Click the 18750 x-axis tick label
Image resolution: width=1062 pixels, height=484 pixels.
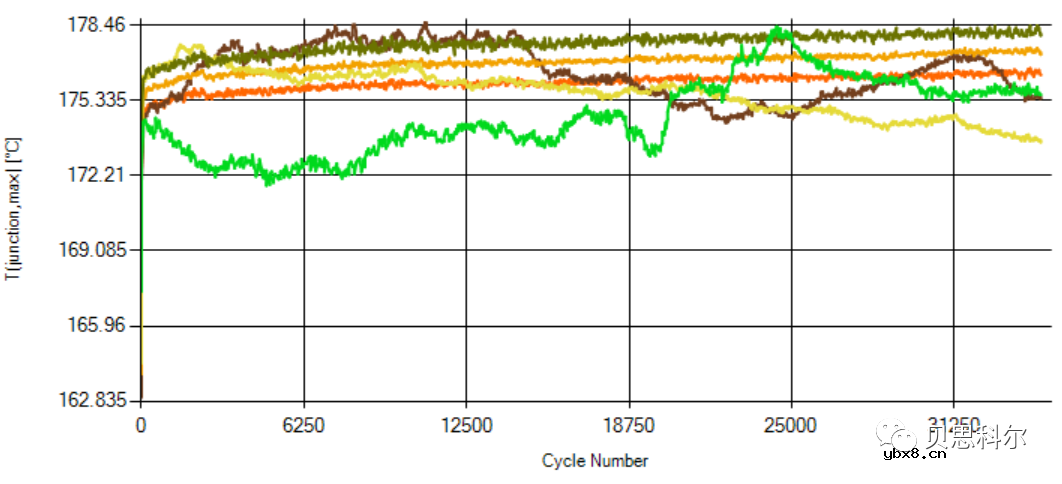tap(628, 423)
